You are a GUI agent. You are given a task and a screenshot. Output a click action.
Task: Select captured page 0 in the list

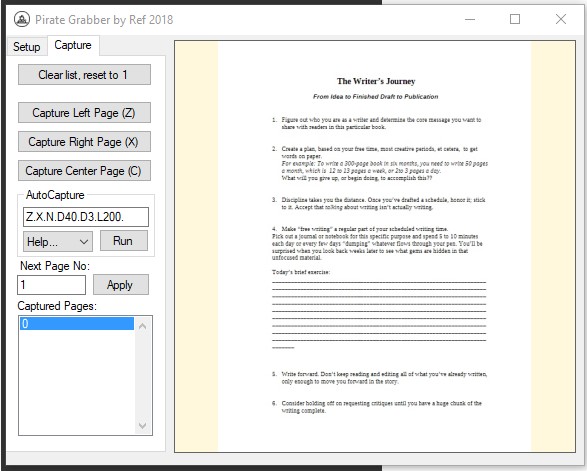click(x=77, y=323)
